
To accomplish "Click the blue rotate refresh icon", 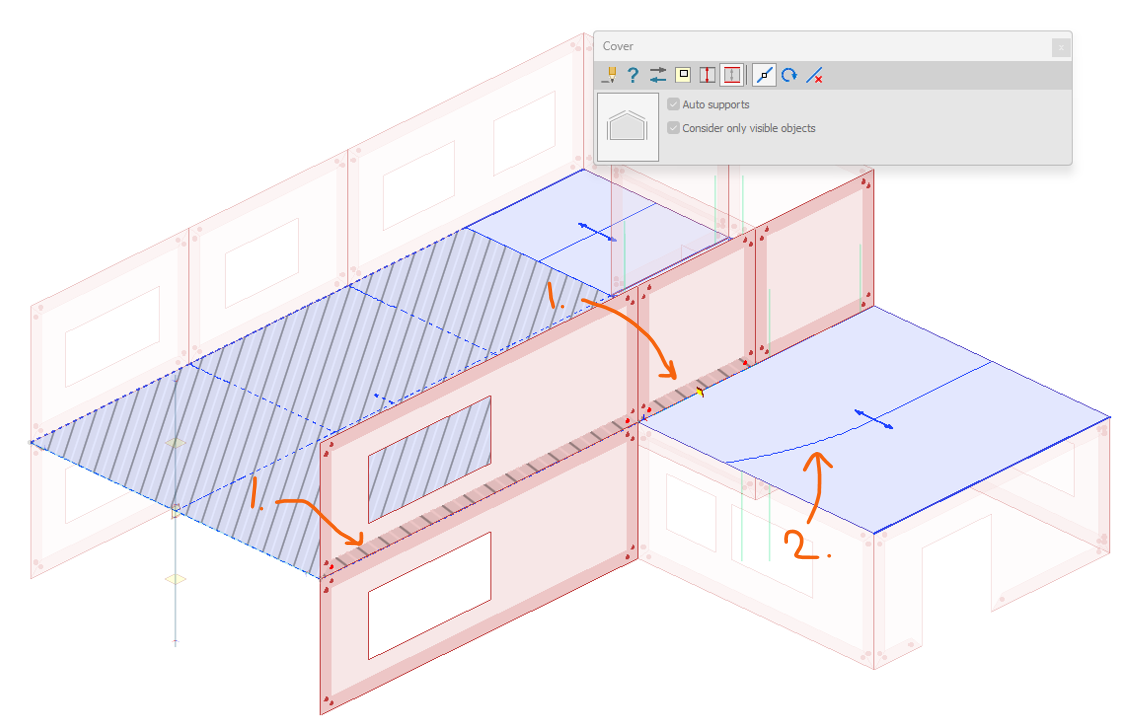I will coord(789,75).
